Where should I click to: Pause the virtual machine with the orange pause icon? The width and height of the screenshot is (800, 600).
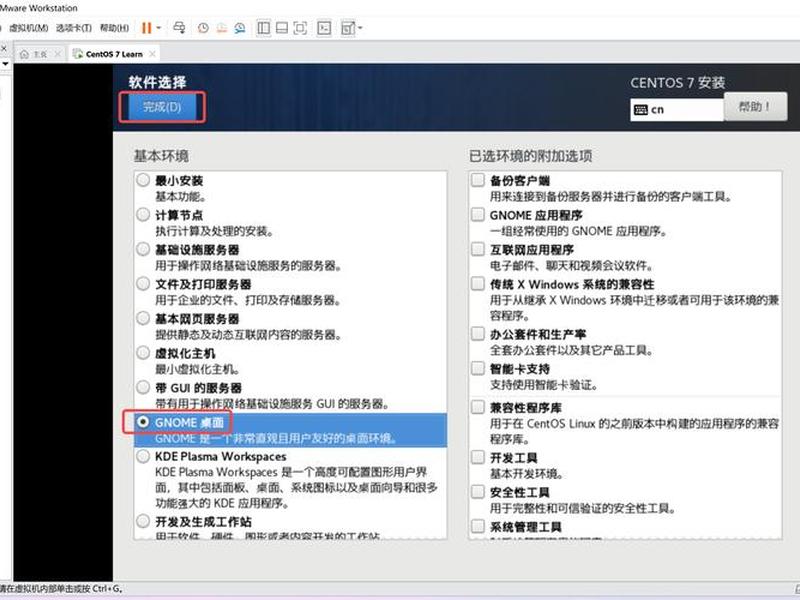(146, 28)
